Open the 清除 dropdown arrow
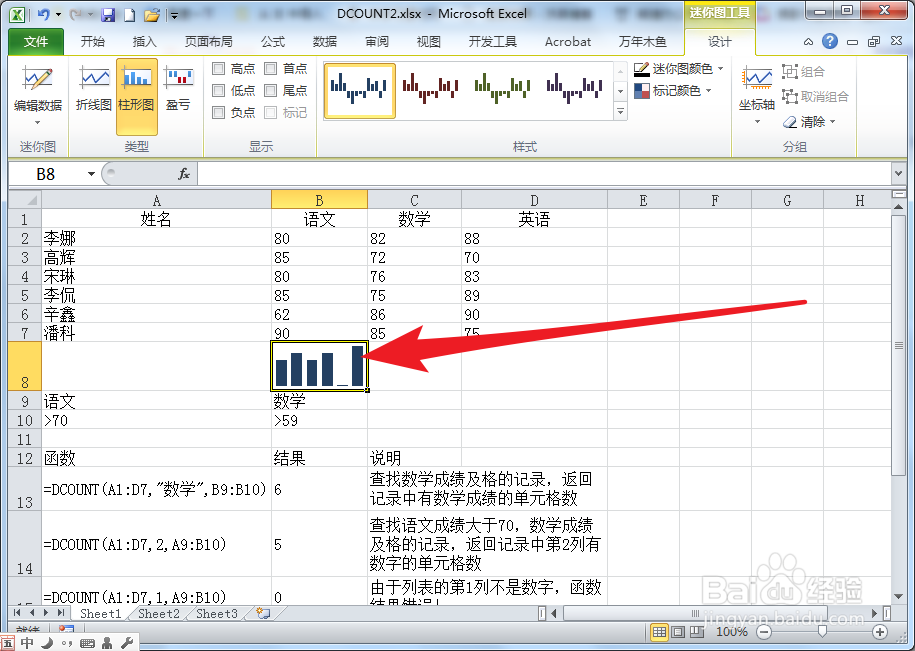This screenshot has height=651, width=915. (832, 122)
